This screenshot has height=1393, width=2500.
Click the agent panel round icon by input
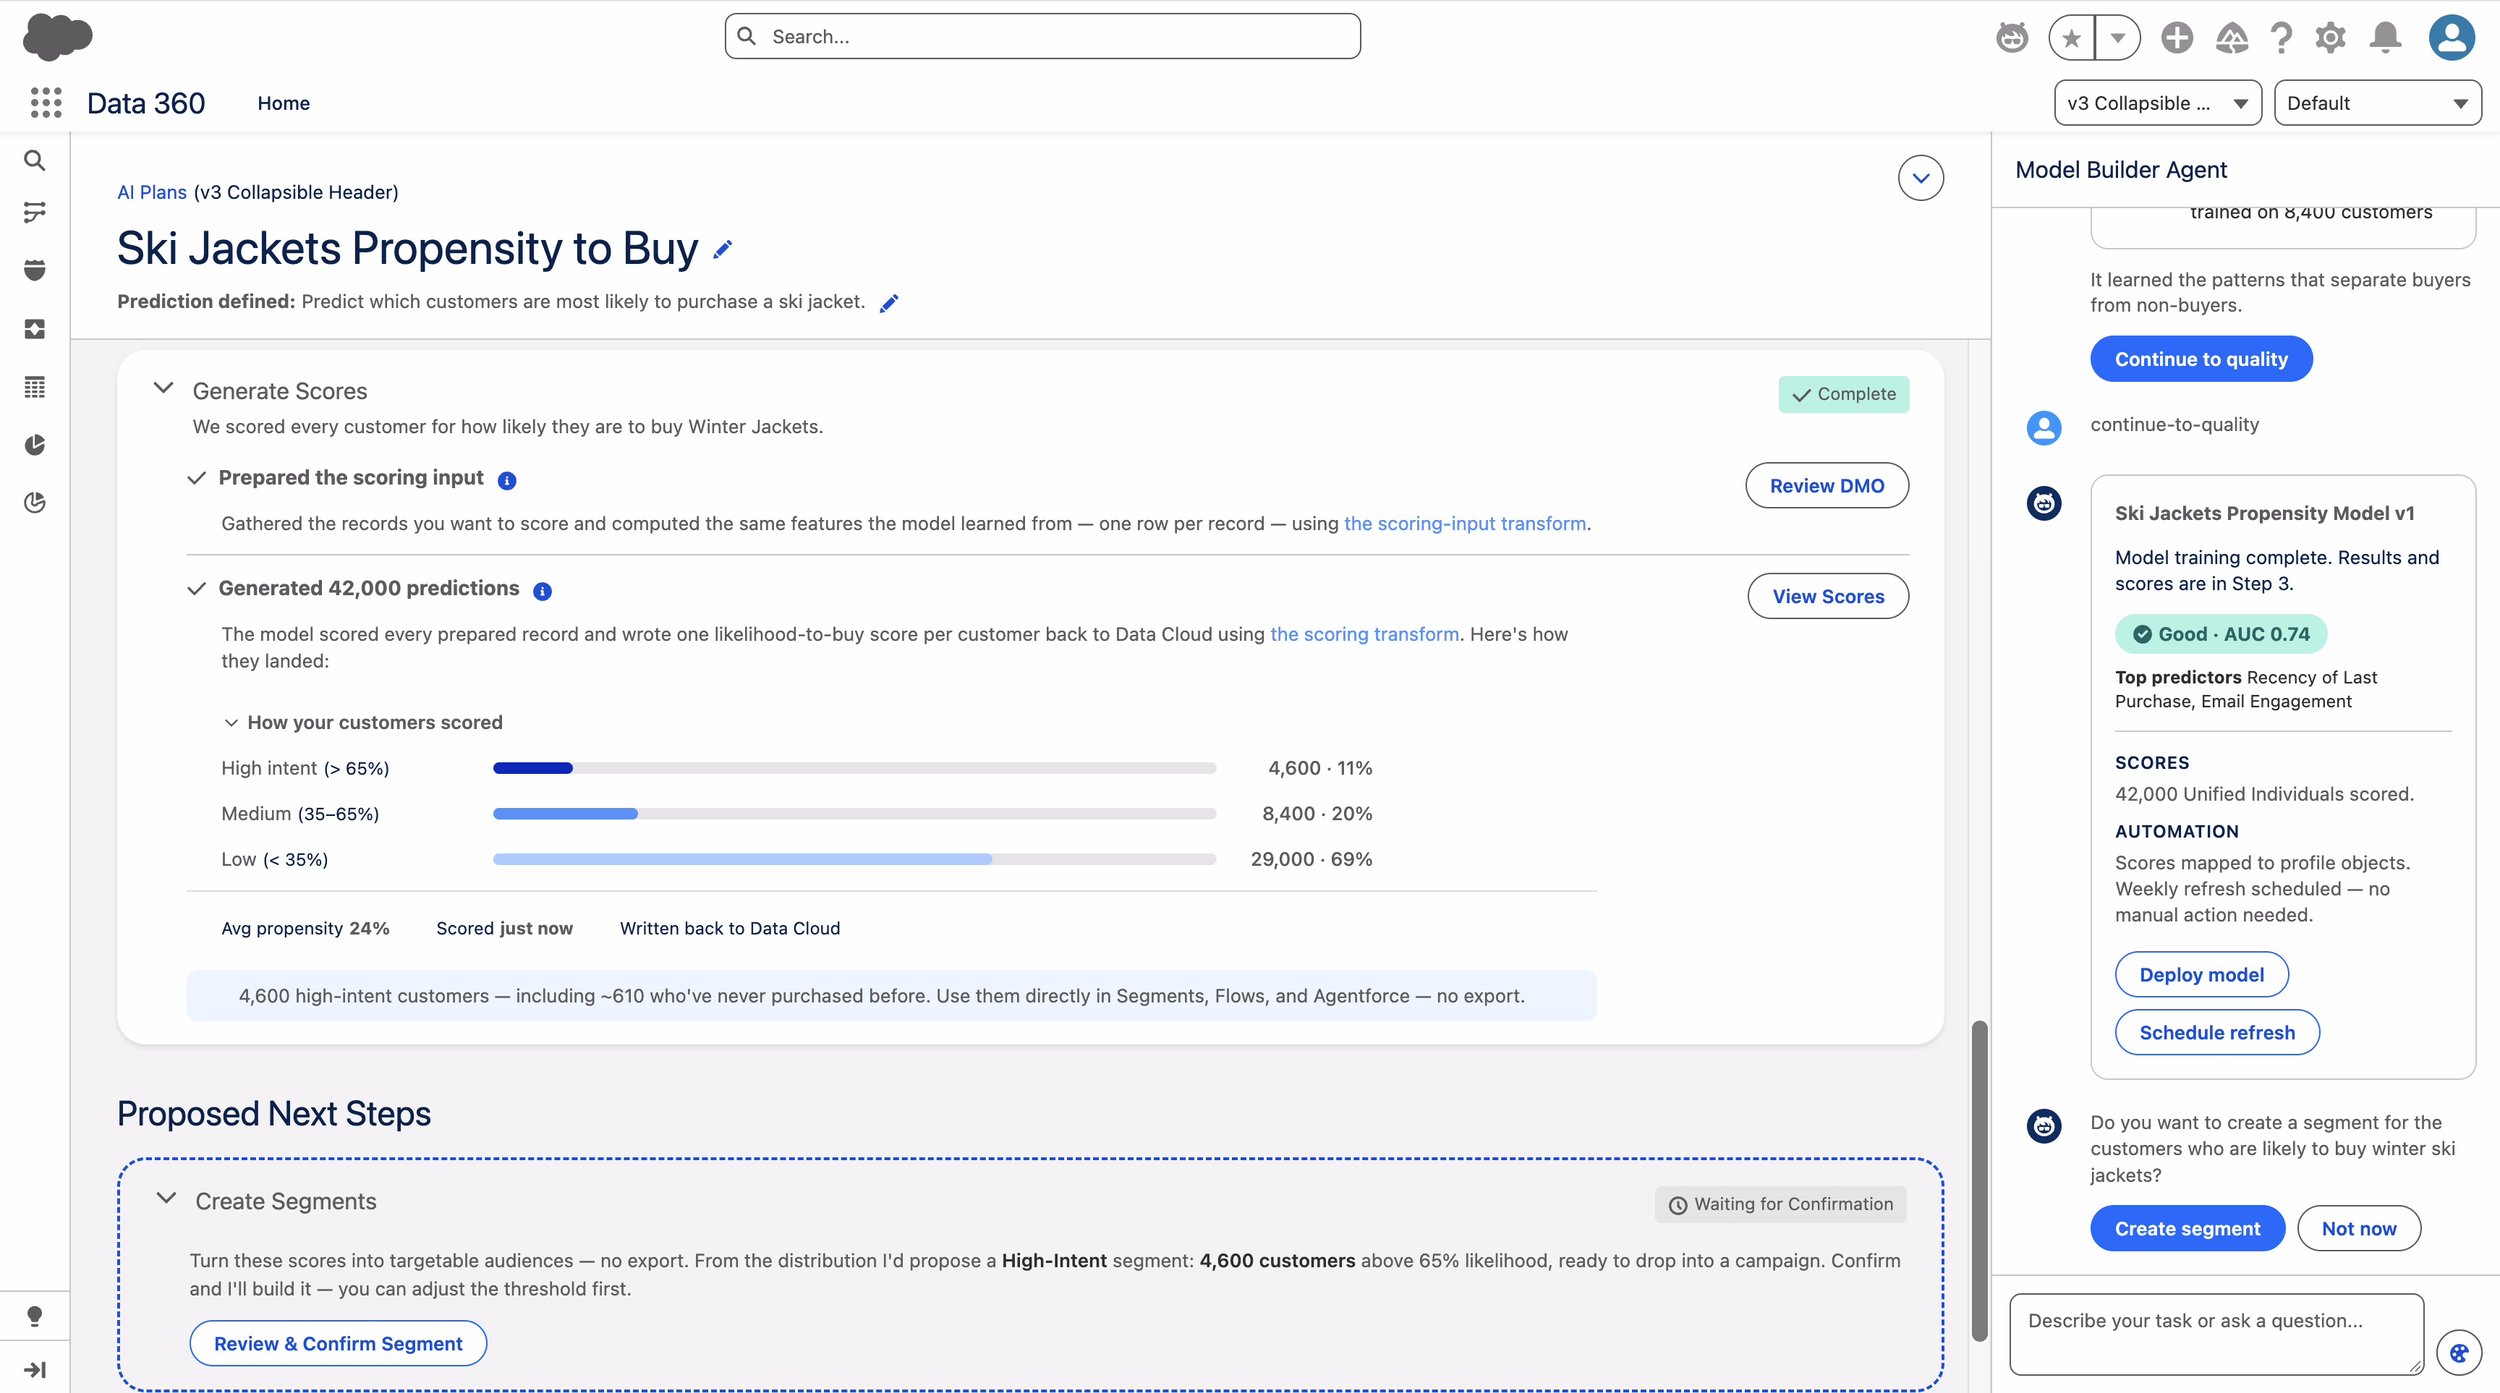[2459, 1353]
